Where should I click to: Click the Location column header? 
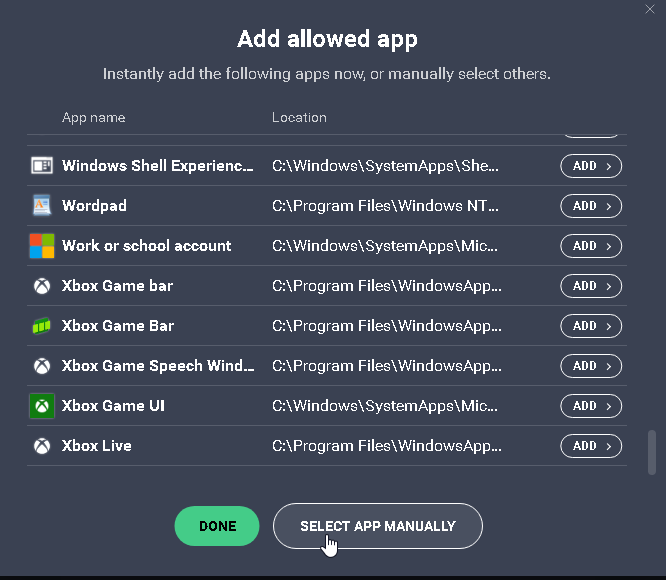coord(299,117)
